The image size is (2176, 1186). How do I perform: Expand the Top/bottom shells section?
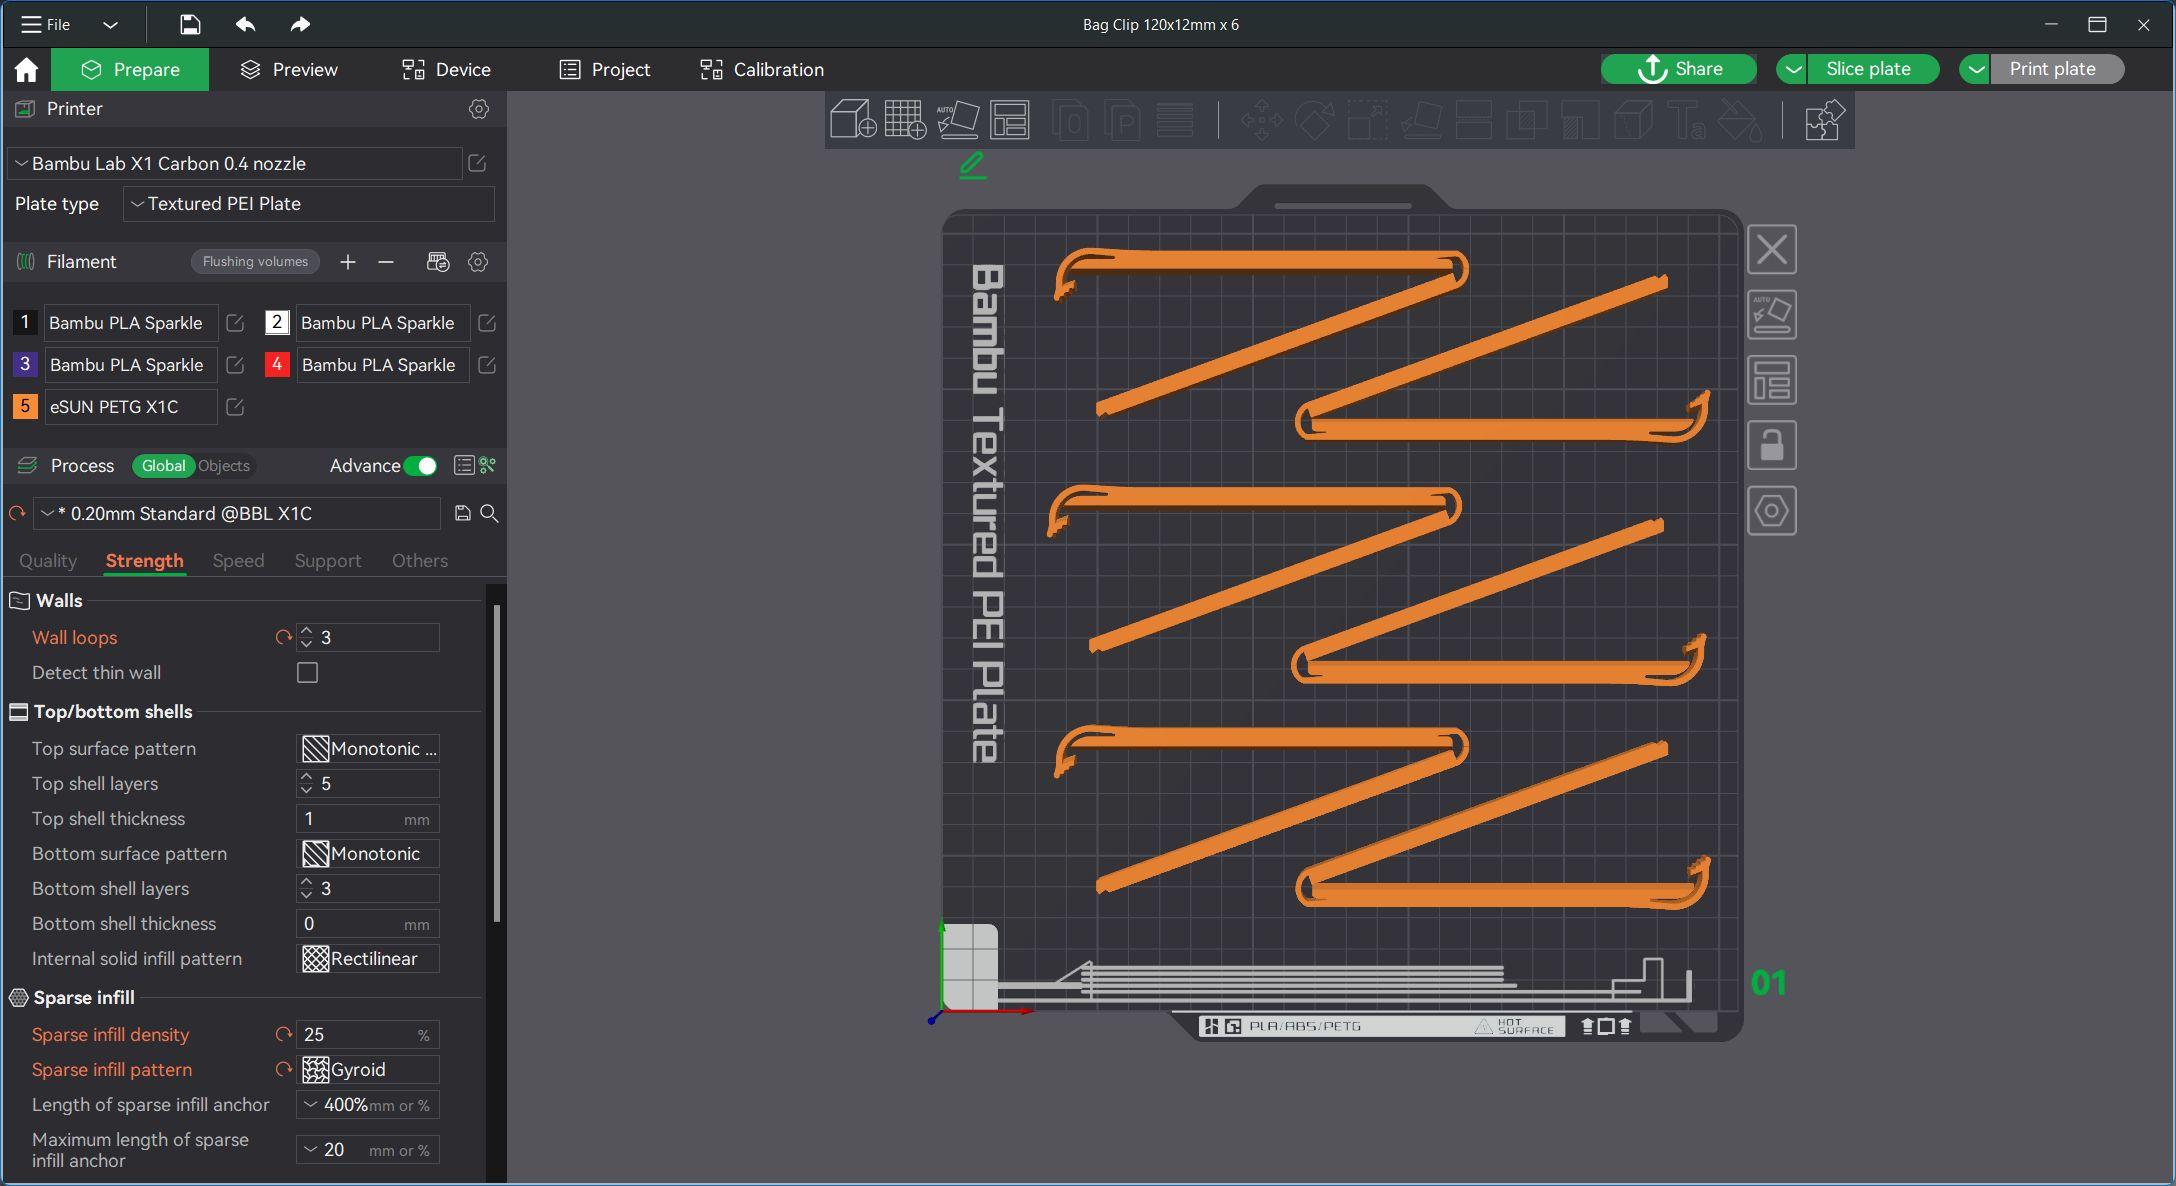112,711
